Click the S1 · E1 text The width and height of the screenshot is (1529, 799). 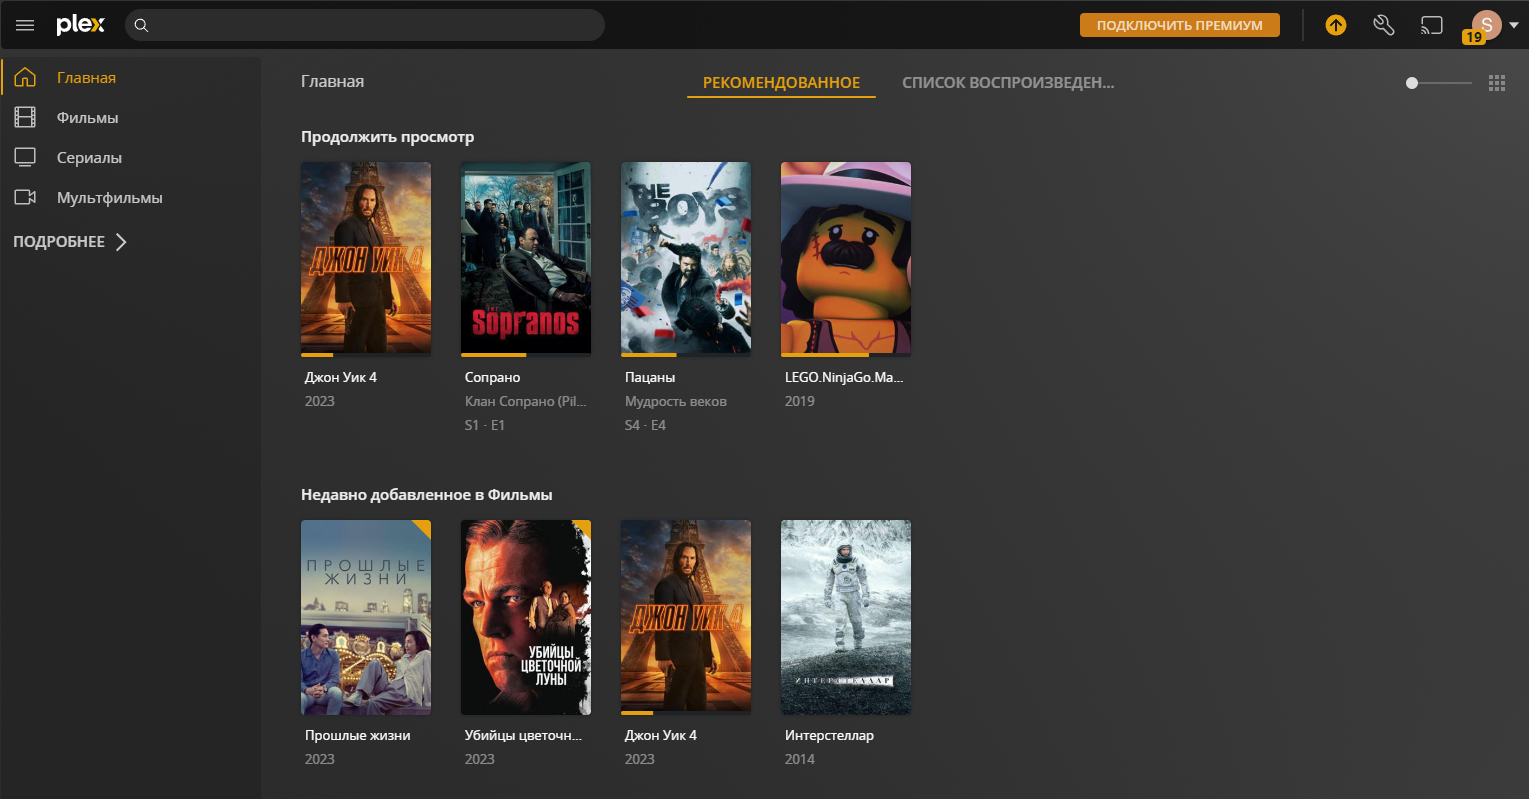coord(485,425)
